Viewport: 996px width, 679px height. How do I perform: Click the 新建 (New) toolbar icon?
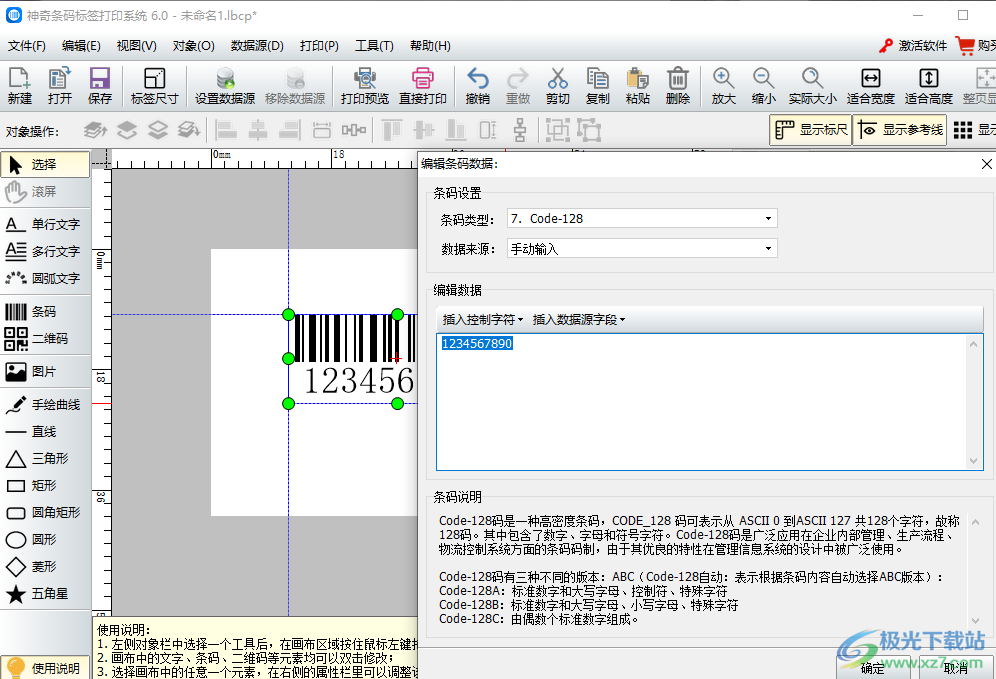click(20, 86)
